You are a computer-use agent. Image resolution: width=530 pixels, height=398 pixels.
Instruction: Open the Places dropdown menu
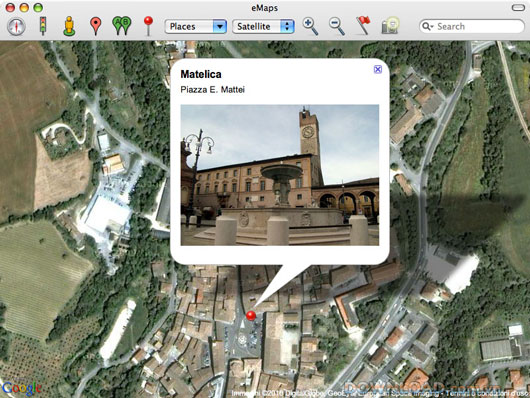(x=196, y=26)
